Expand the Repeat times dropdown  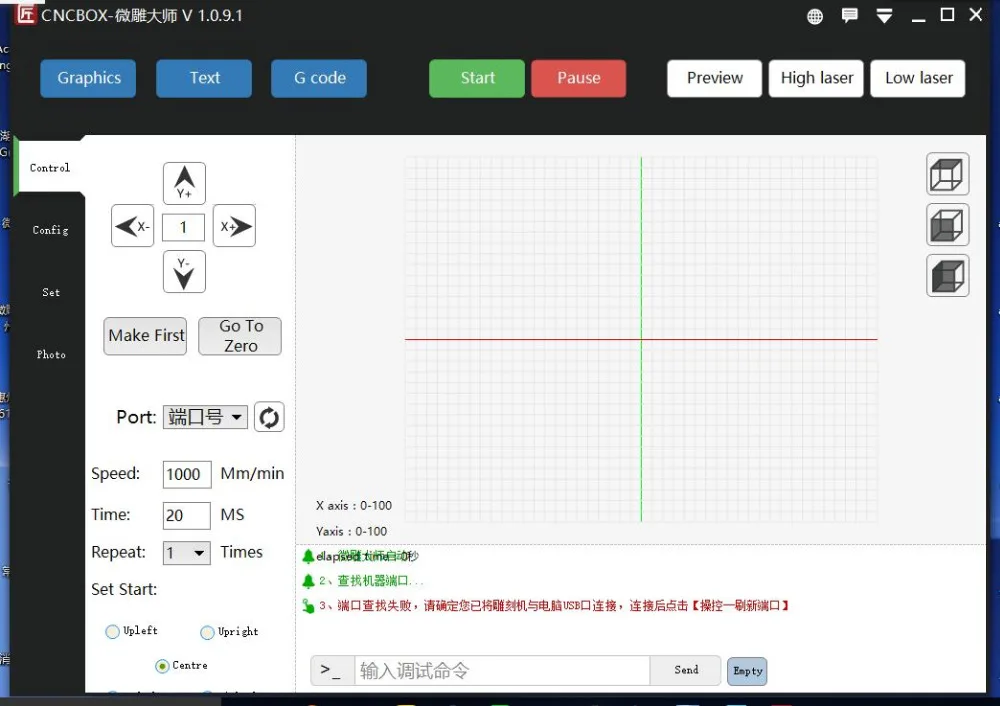pos(186,552)
